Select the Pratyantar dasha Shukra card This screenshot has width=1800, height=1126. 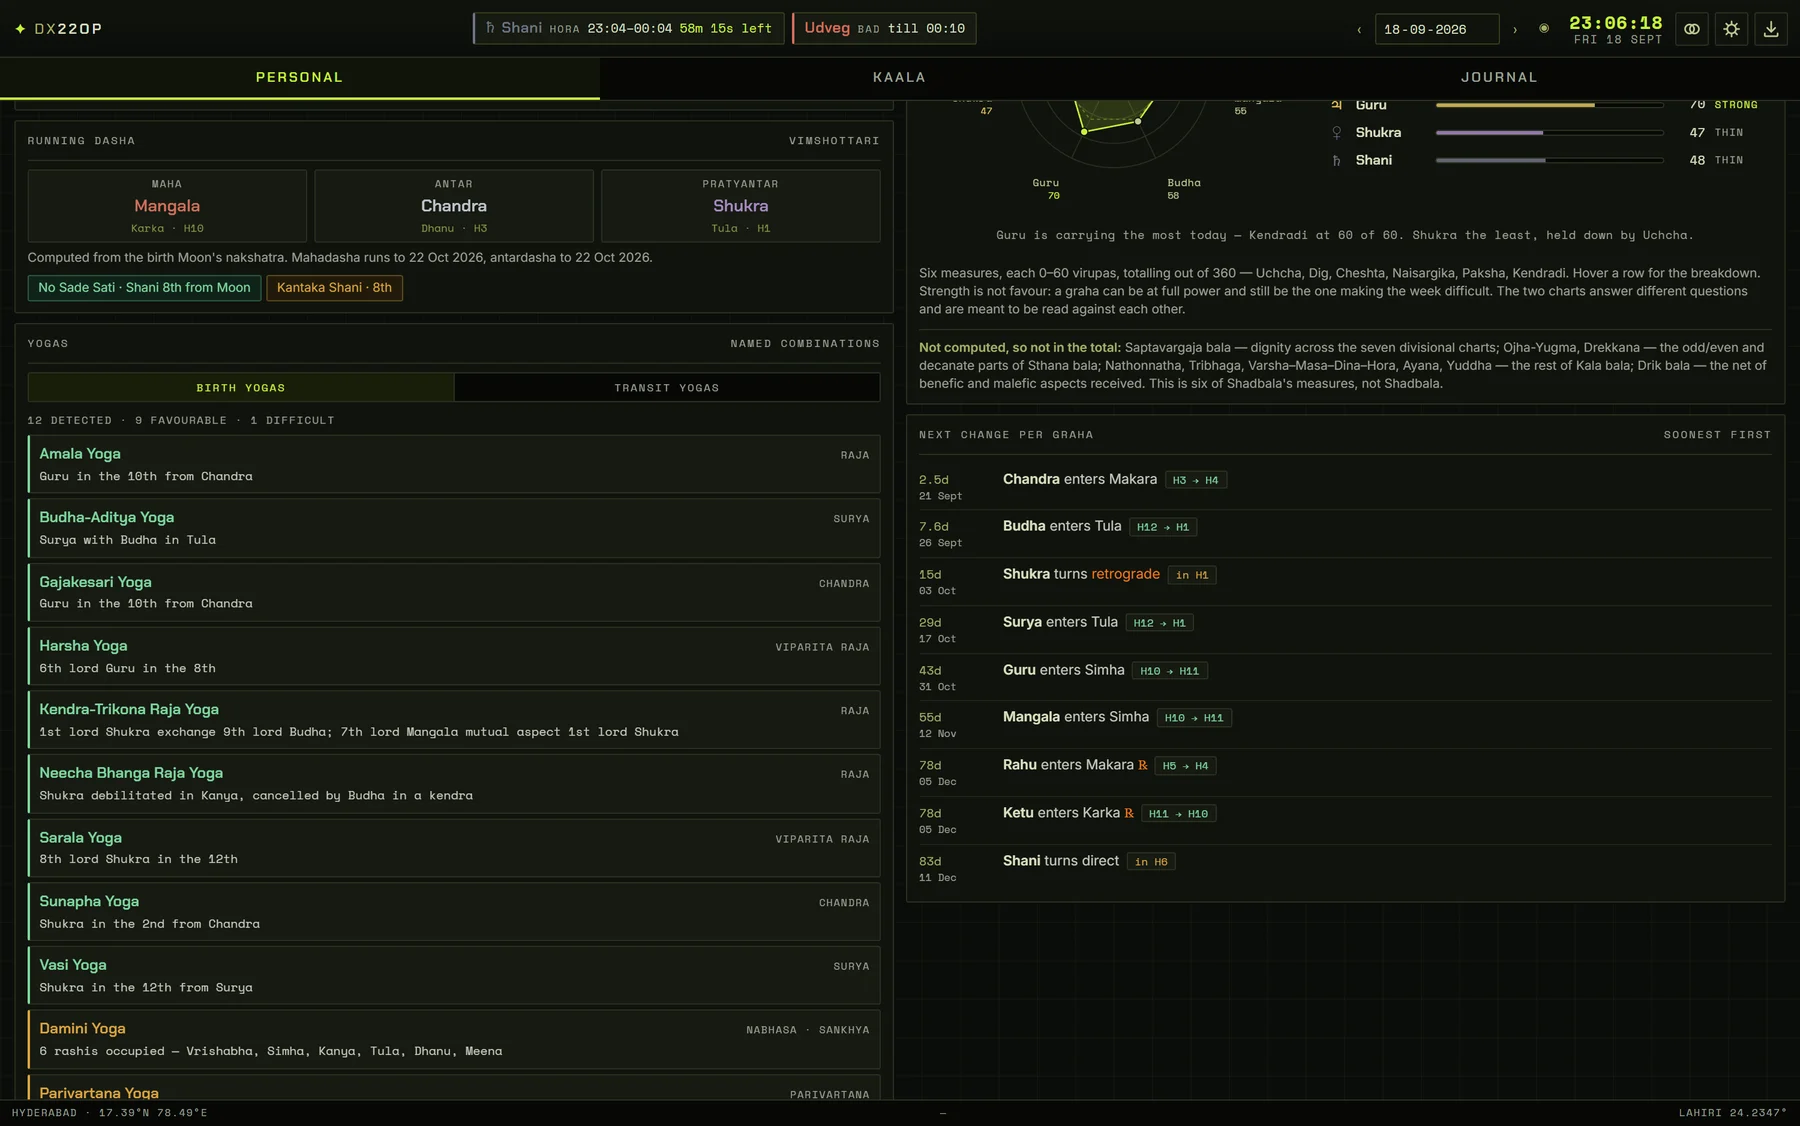coord(741,206)
